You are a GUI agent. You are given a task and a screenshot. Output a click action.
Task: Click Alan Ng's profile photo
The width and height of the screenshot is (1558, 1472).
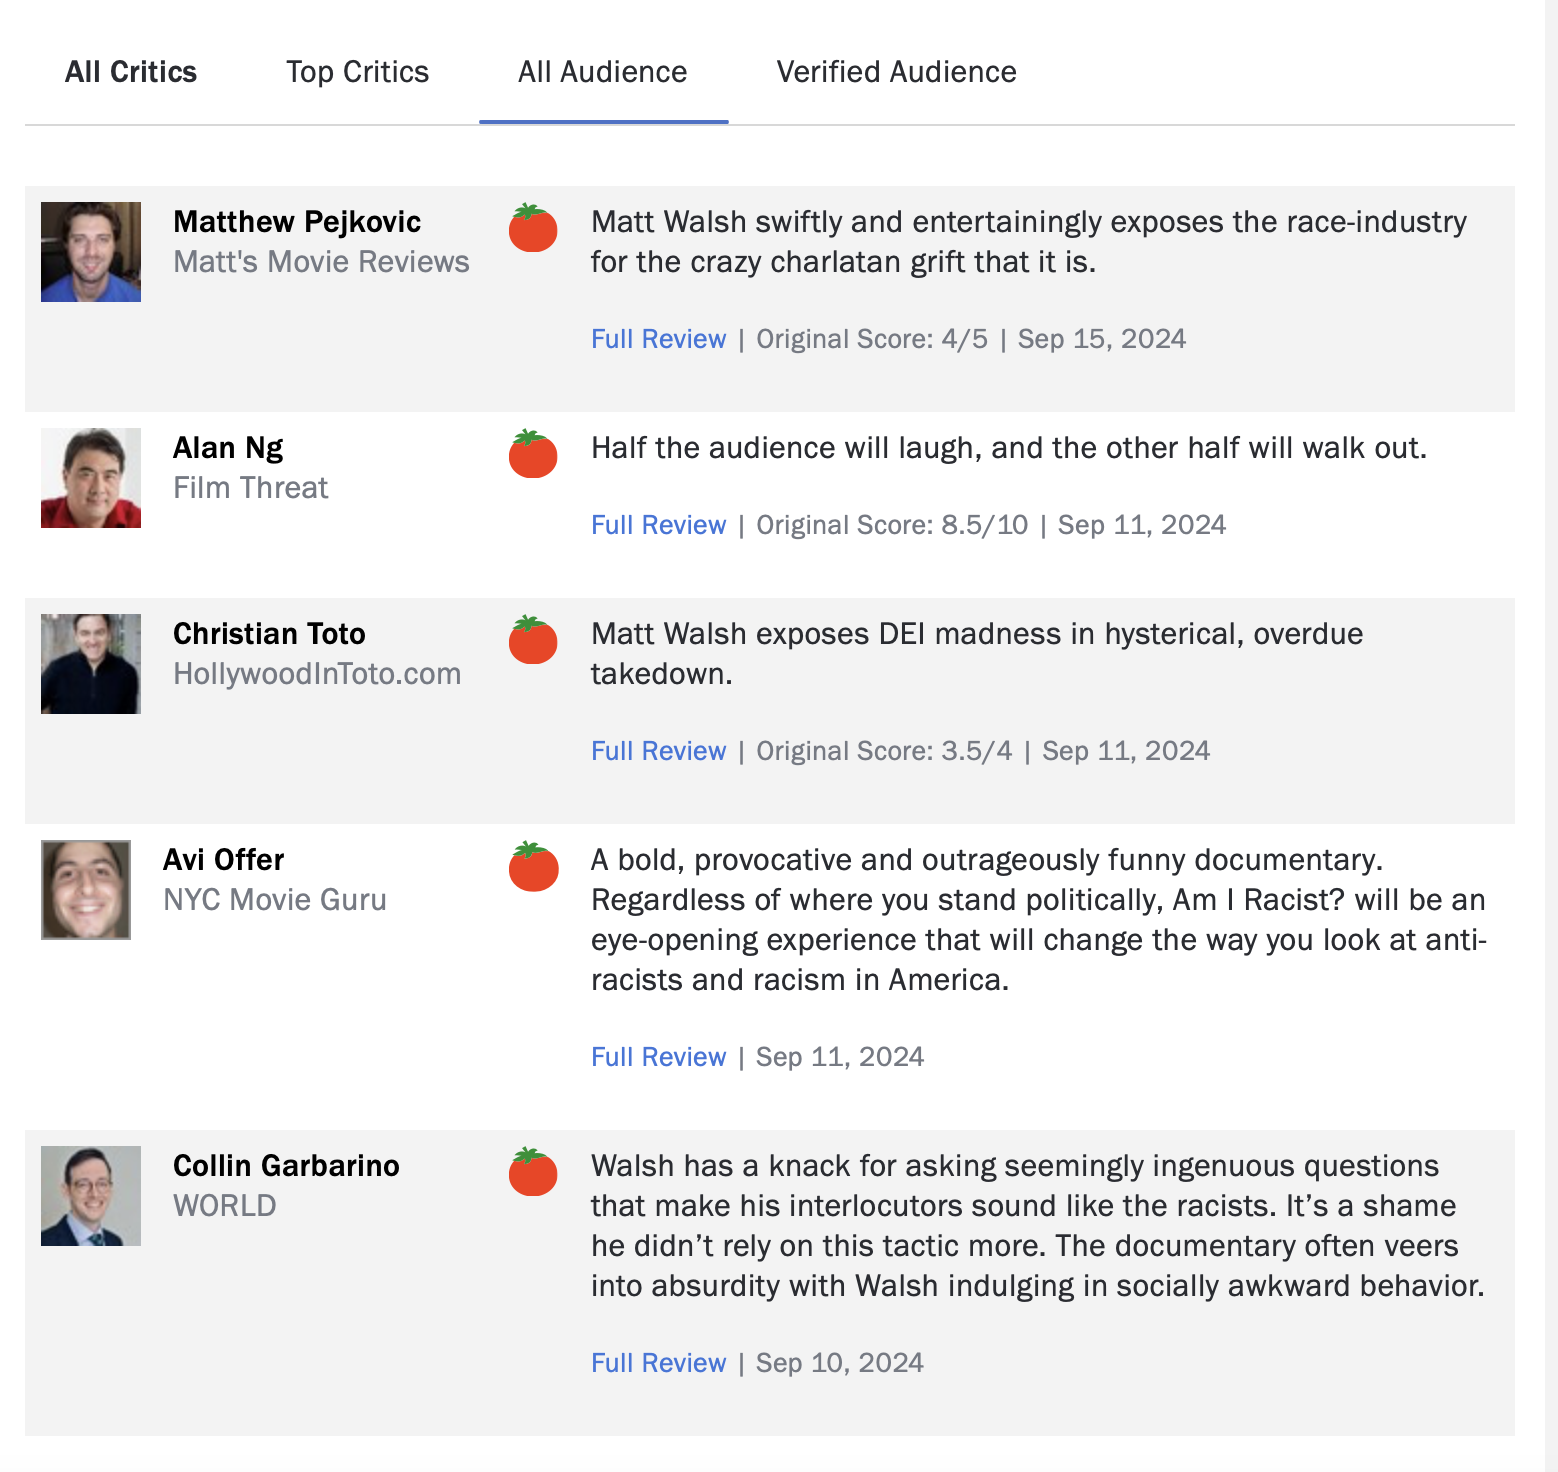click(91, 478)
